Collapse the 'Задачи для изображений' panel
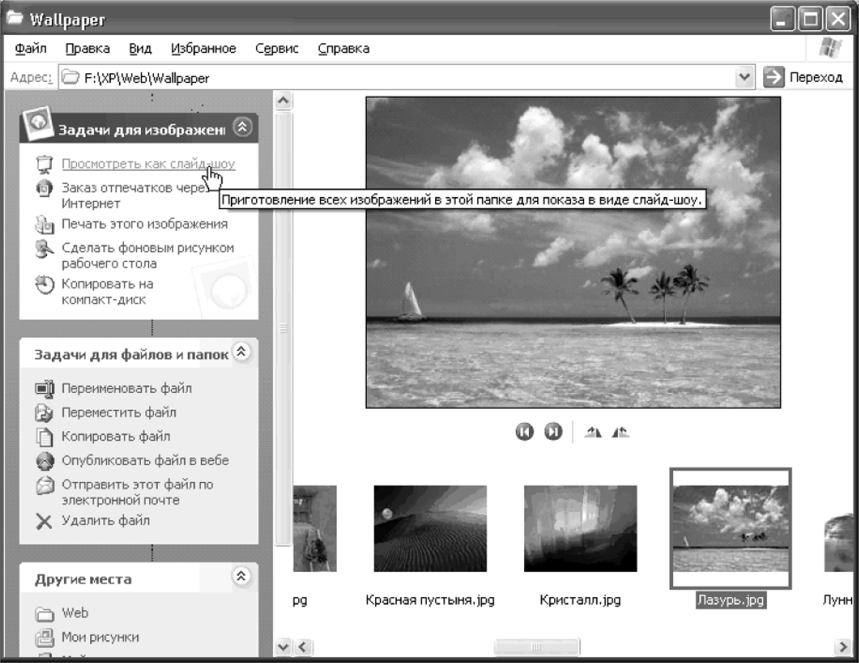 (x=242, y=127)
